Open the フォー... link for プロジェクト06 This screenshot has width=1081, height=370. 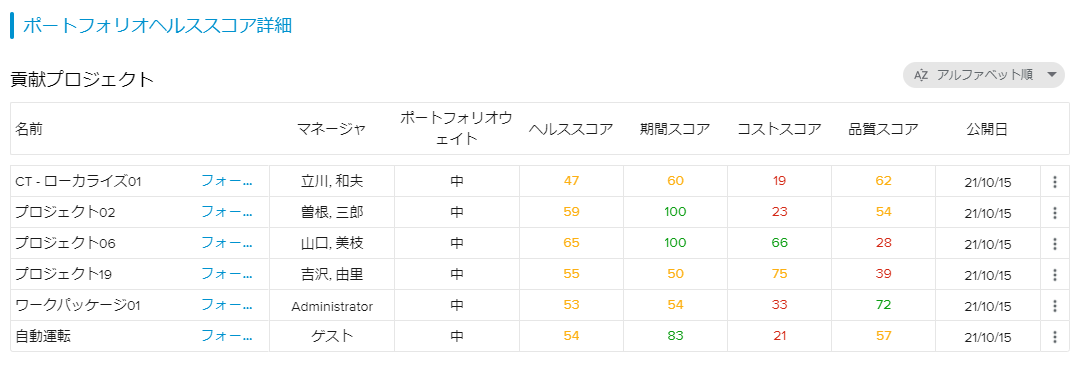click(227, 243)
